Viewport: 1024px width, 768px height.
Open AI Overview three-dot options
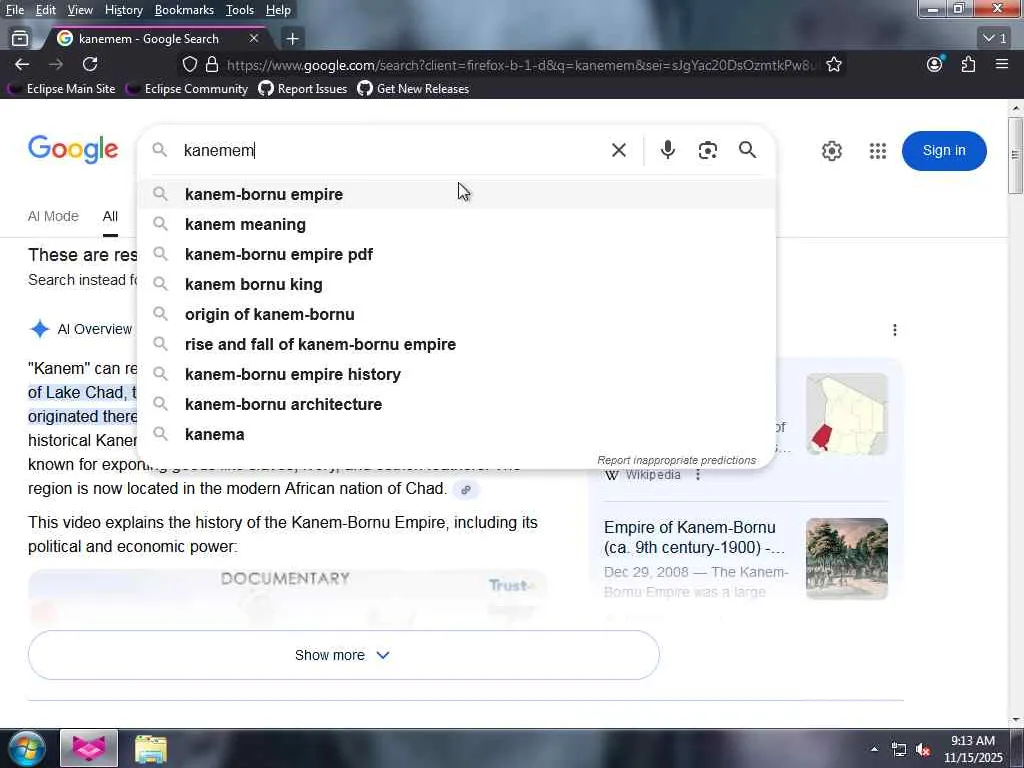[895, 330]
